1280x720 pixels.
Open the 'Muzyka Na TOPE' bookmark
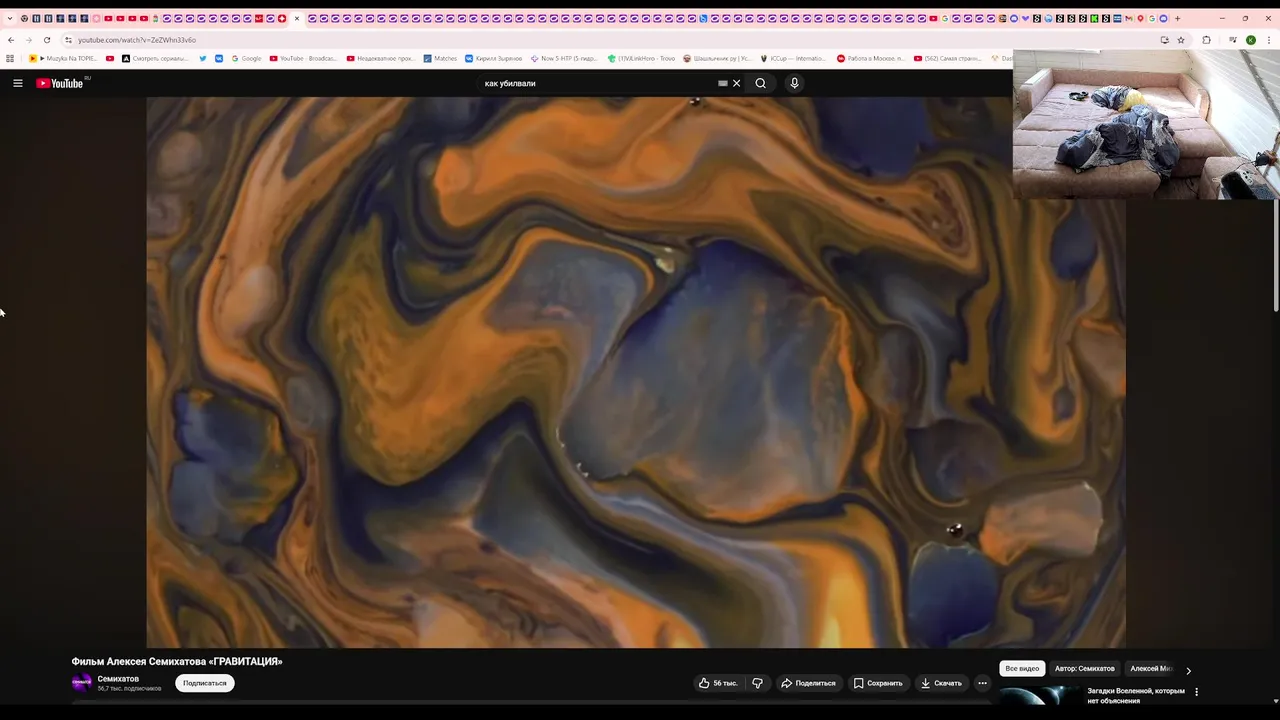click(x=63, y=58)
